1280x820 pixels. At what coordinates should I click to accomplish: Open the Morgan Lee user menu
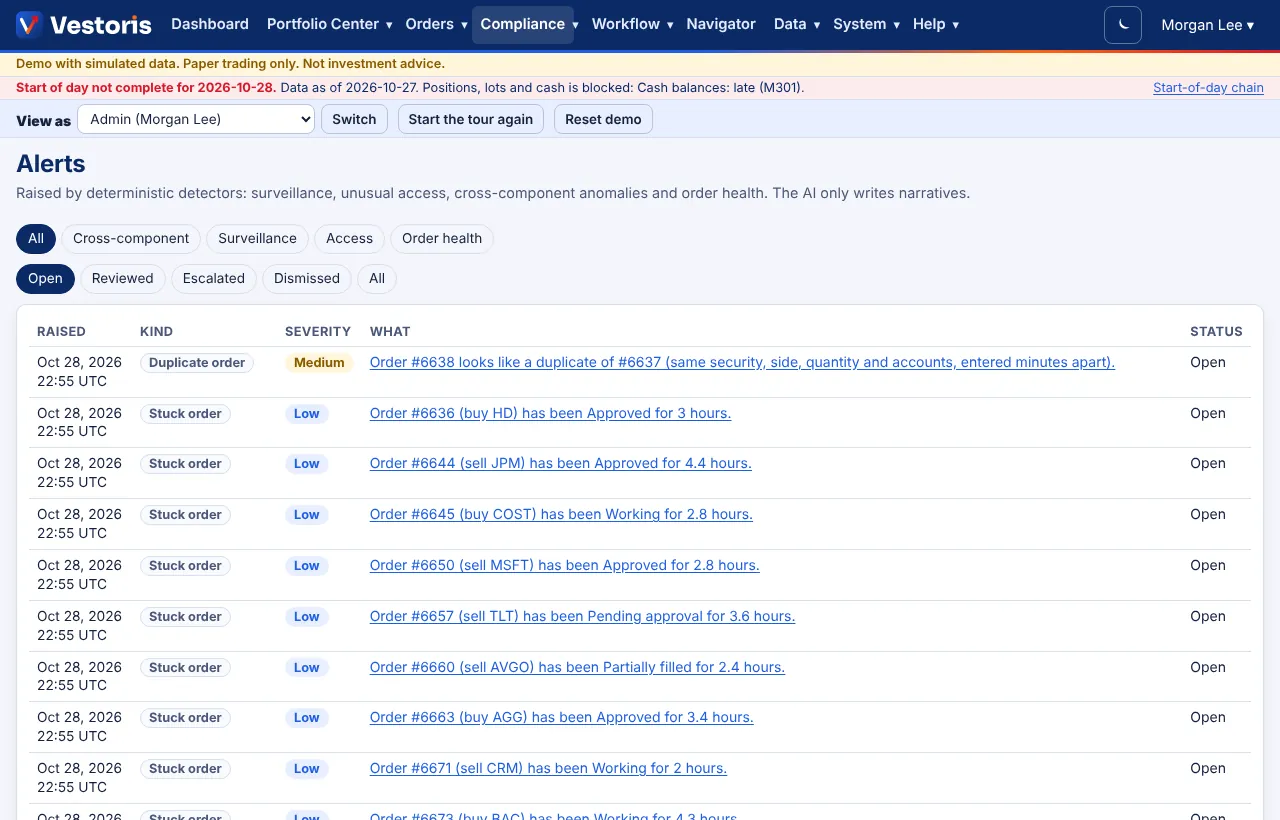1207,25
